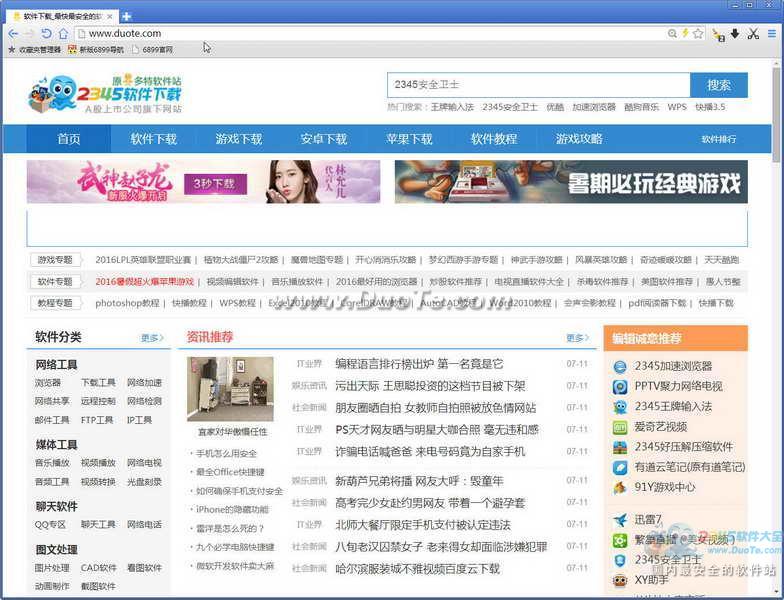This screenshot has width=784, height=600.
Task: Click the 2345软件下载 site logo
Action: point(105,94)
